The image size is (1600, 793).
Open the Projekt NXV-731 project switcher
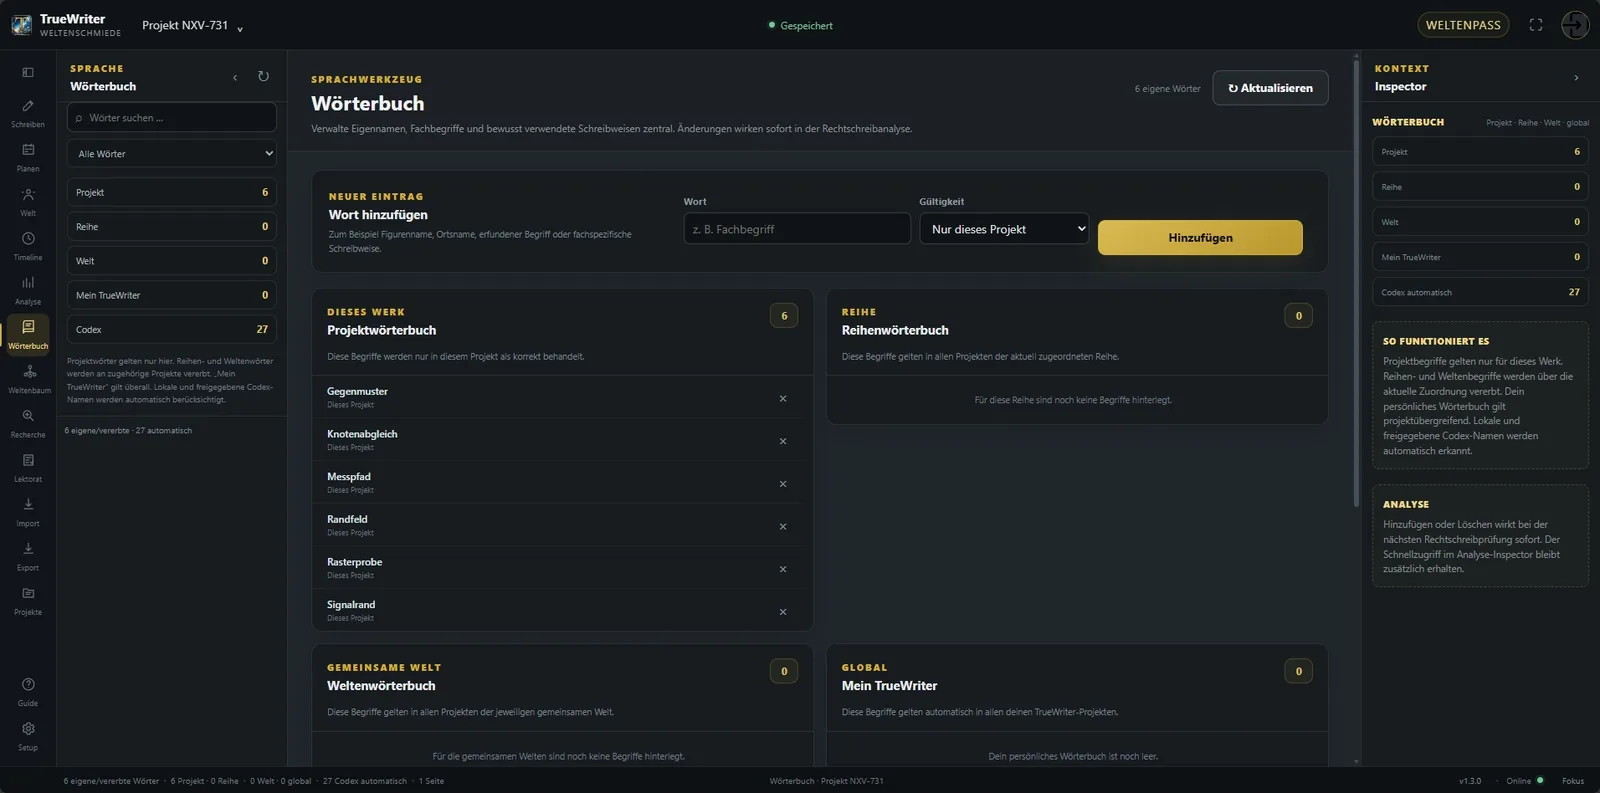coord(192,26)
